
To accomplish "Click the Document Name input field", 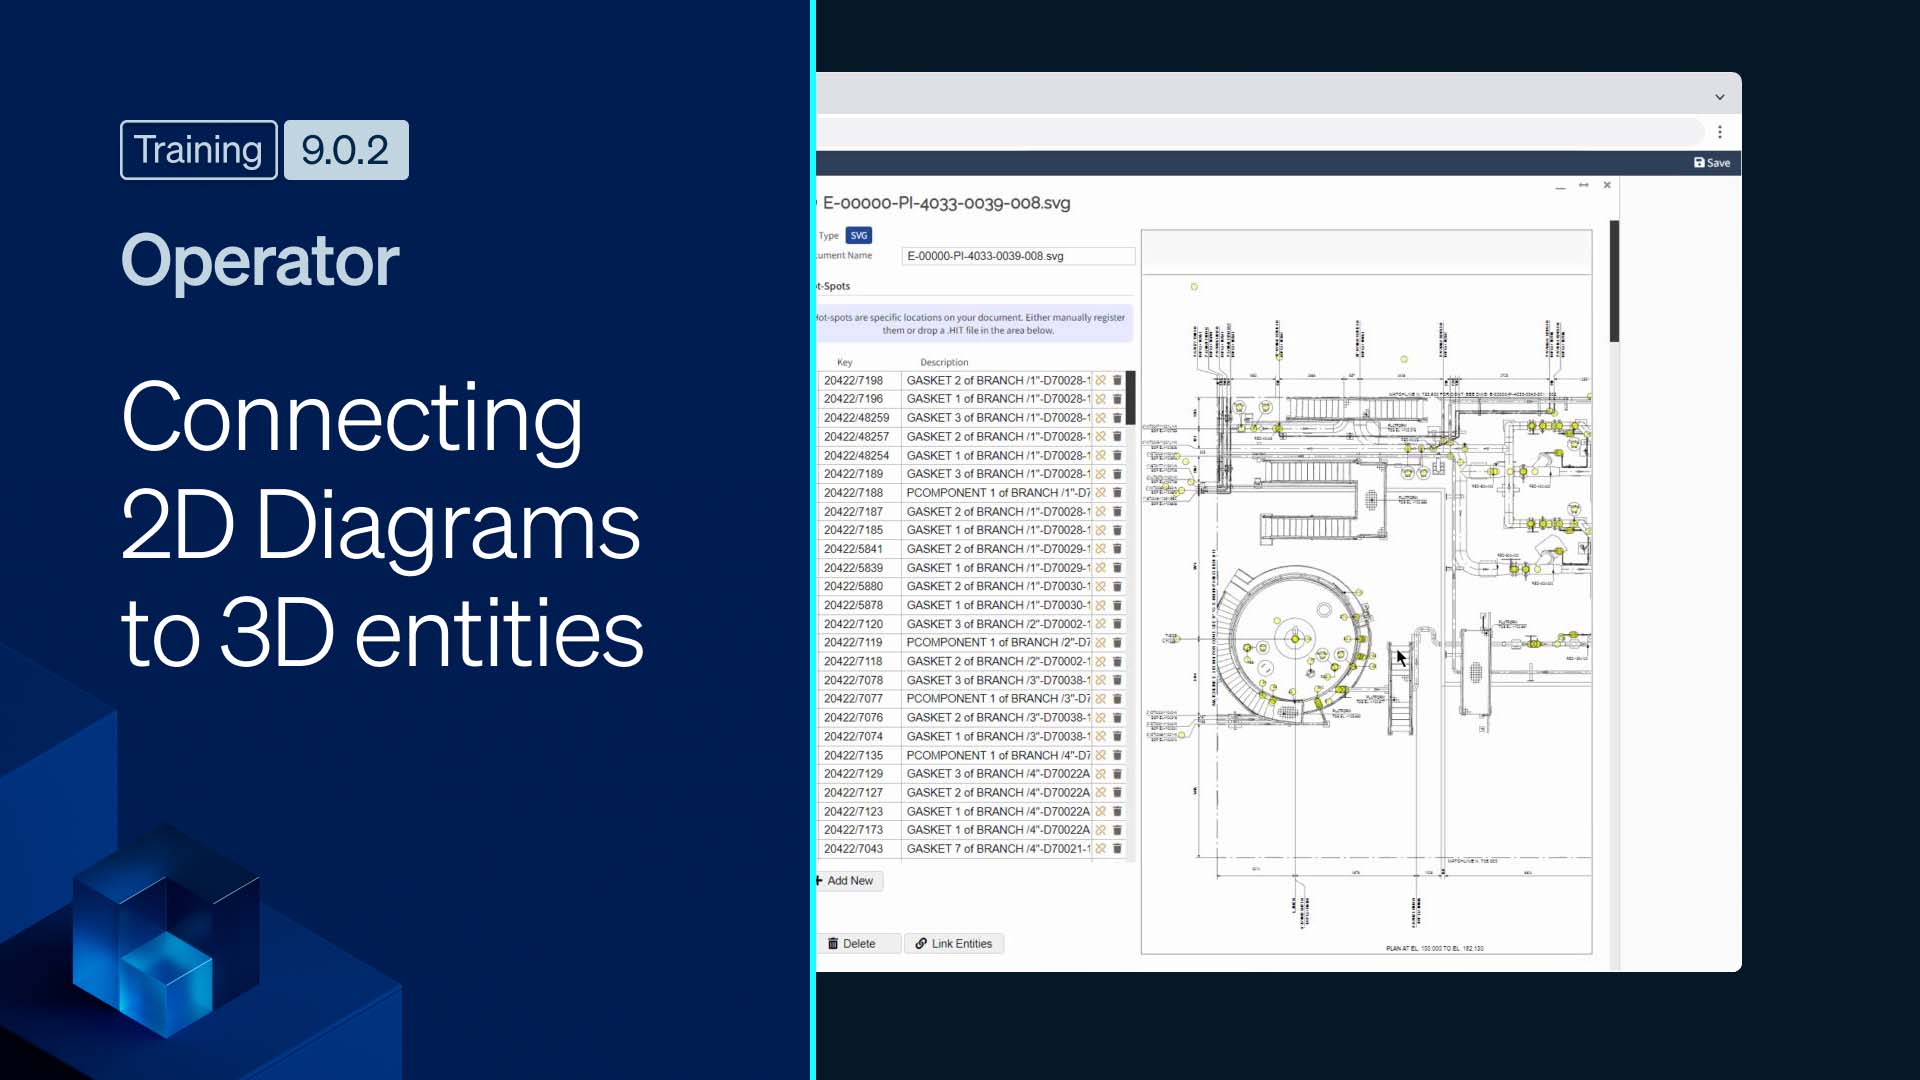I will [x=1017, y=256].
